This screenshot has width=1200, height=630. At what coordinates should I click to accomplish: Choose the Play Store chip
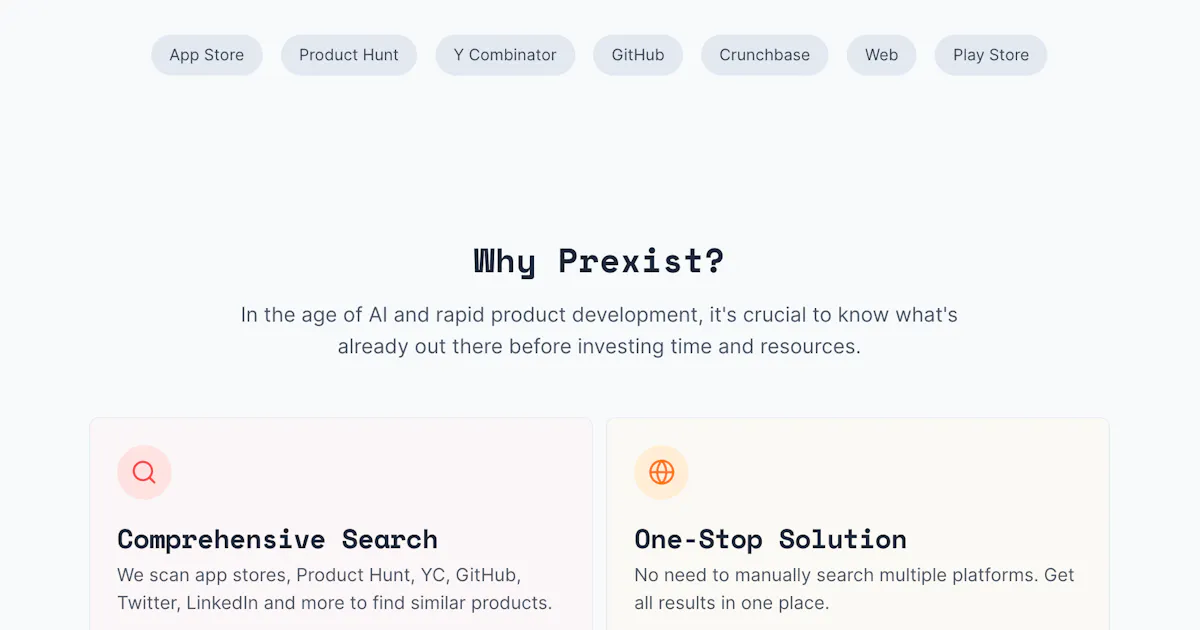(991, 55)
